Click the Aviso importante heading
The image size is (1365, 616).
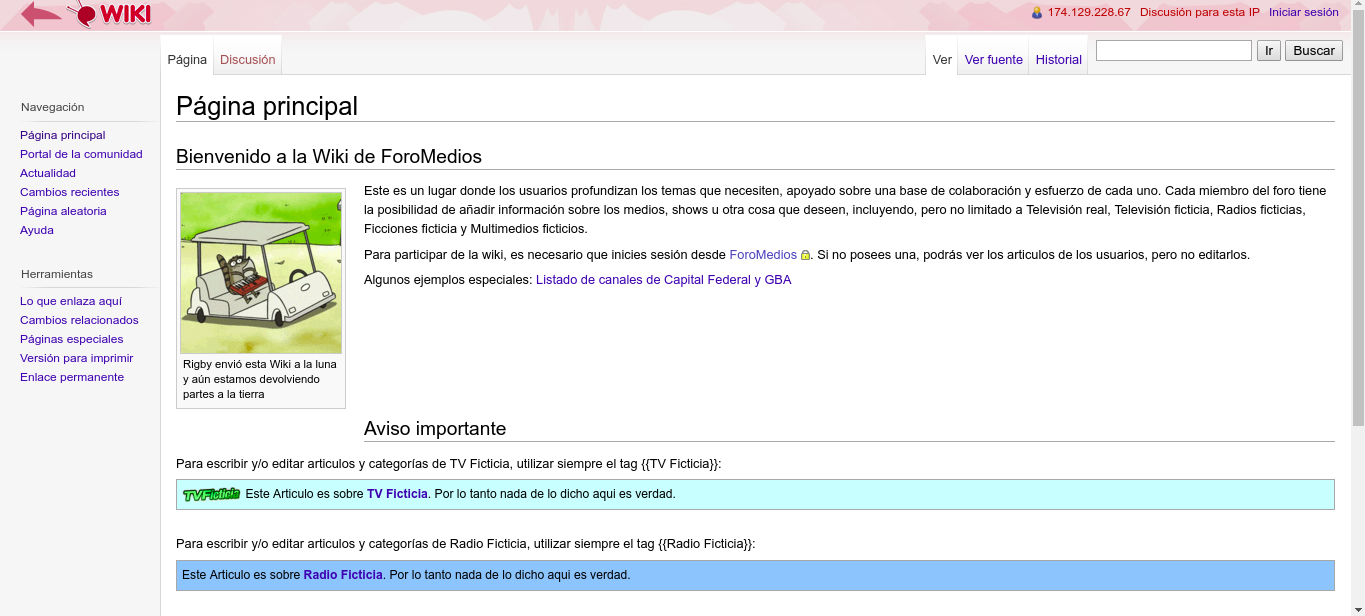point(435,429)
